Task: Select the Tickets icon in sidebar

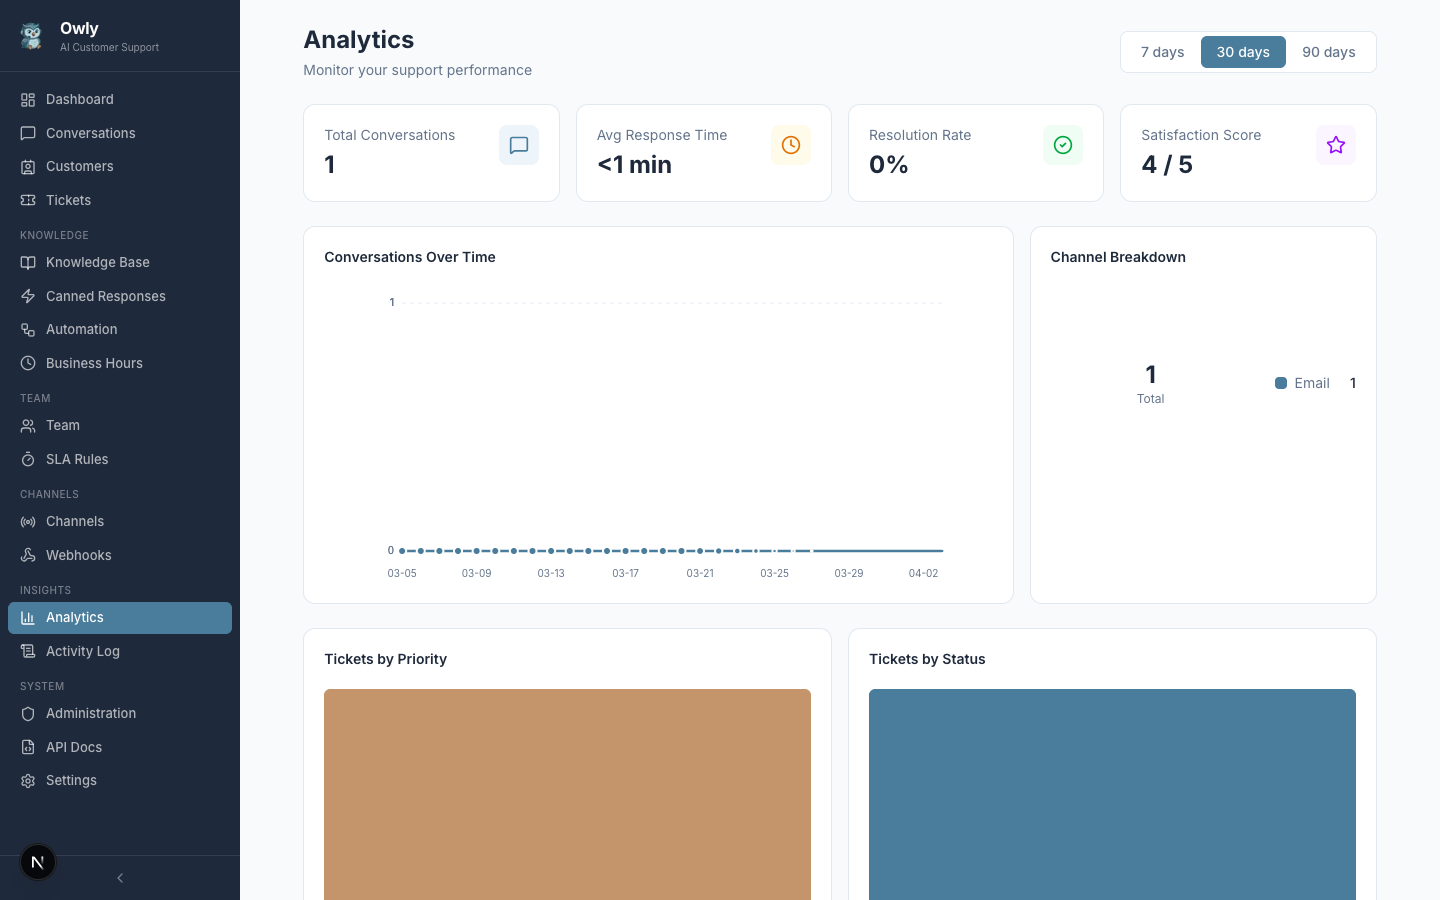Action: (x=28, y=200)
